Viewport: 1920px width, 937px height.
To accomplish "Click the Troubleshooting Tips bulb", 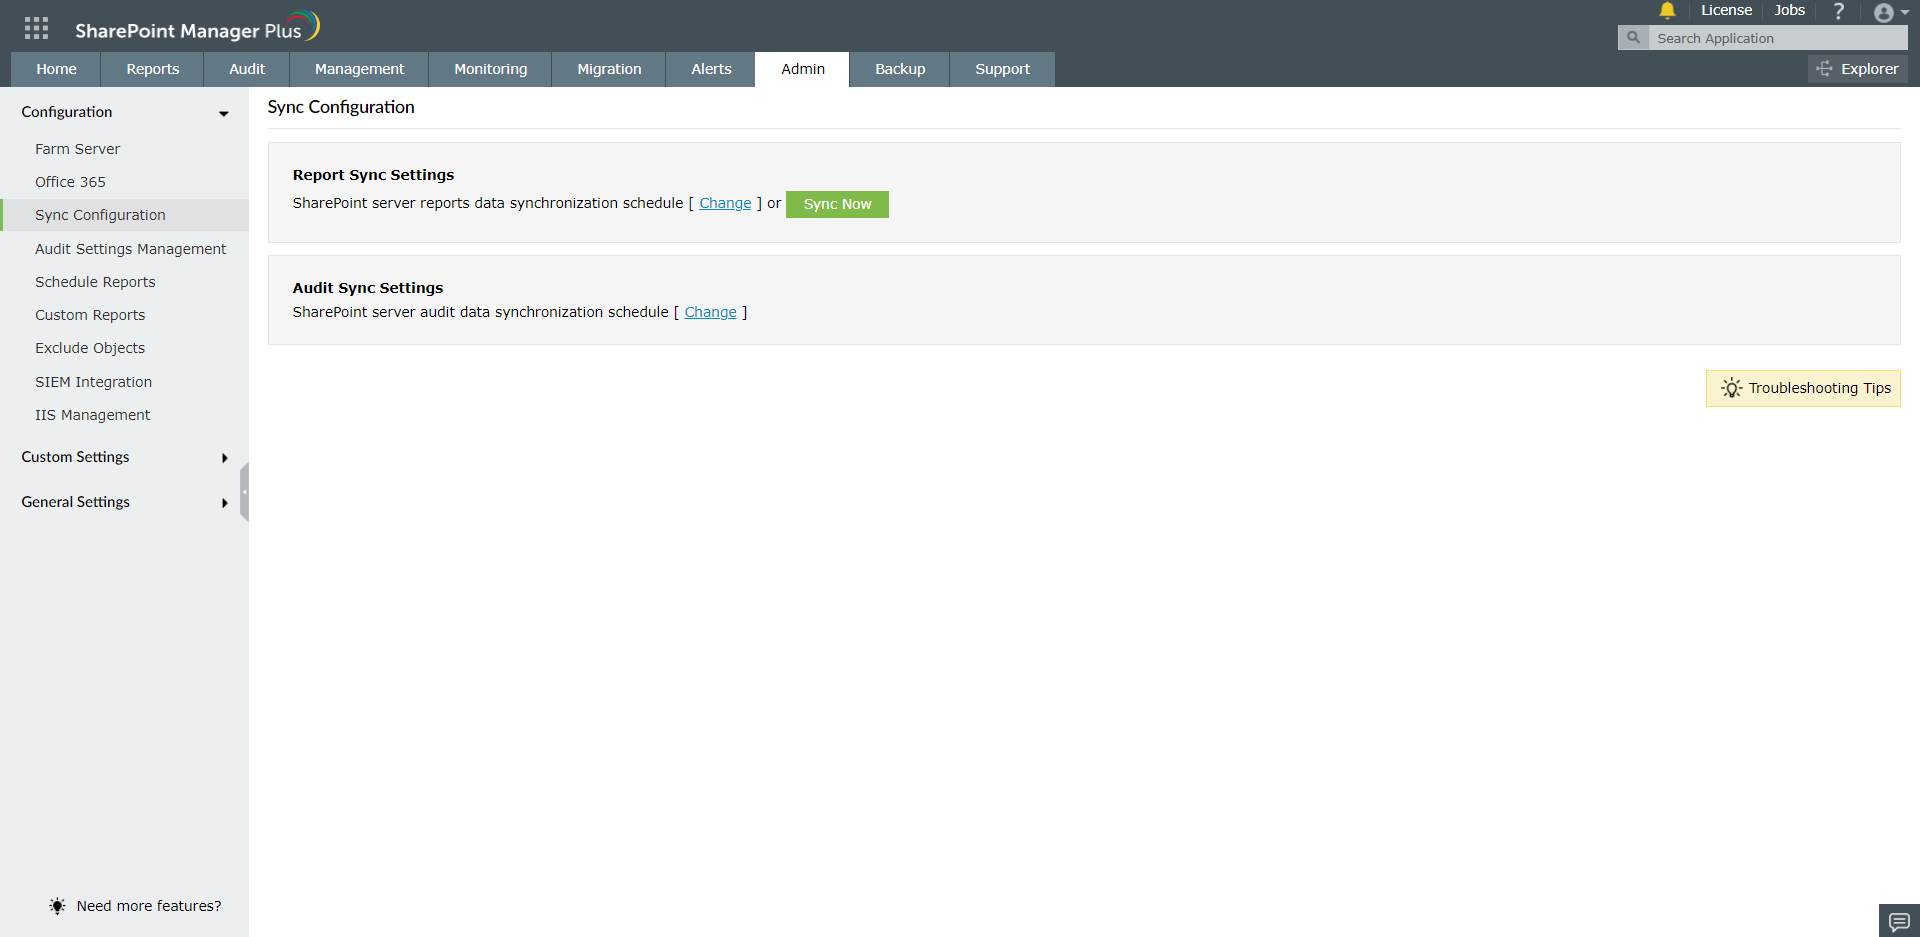I will point(1731,388).
